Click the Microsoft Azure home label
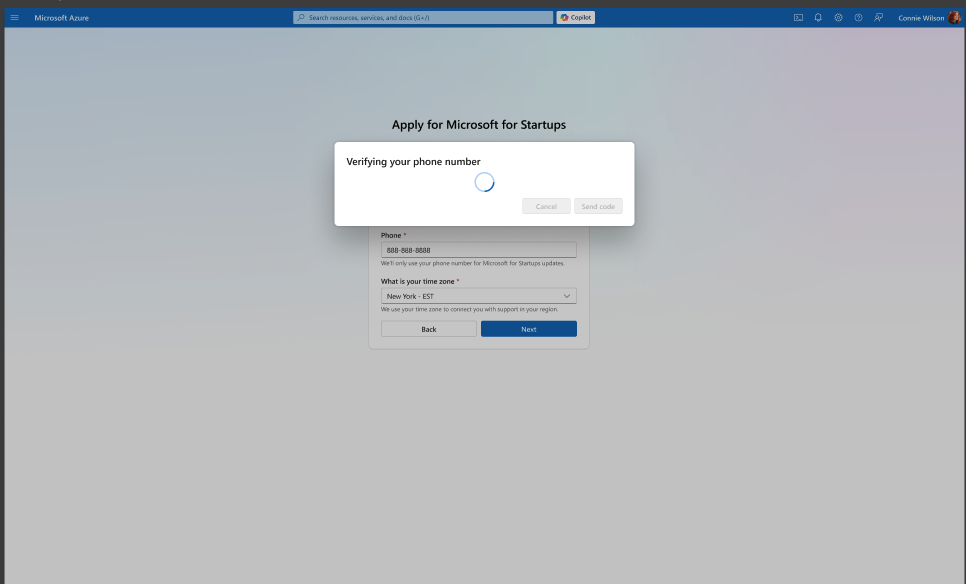This screenshot has height=584, width=966. click(x=62, y=18)
